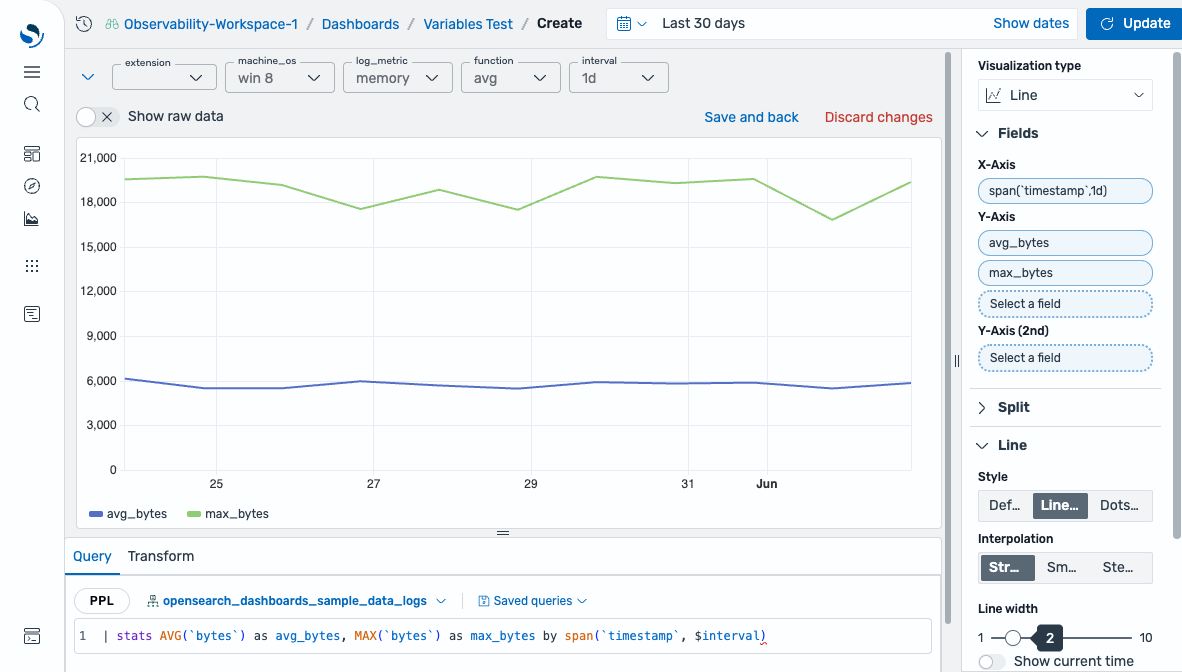This screenshot has width=1182, height=672.
Task: Click the Last 30 days time range
Action: [703, 23]
